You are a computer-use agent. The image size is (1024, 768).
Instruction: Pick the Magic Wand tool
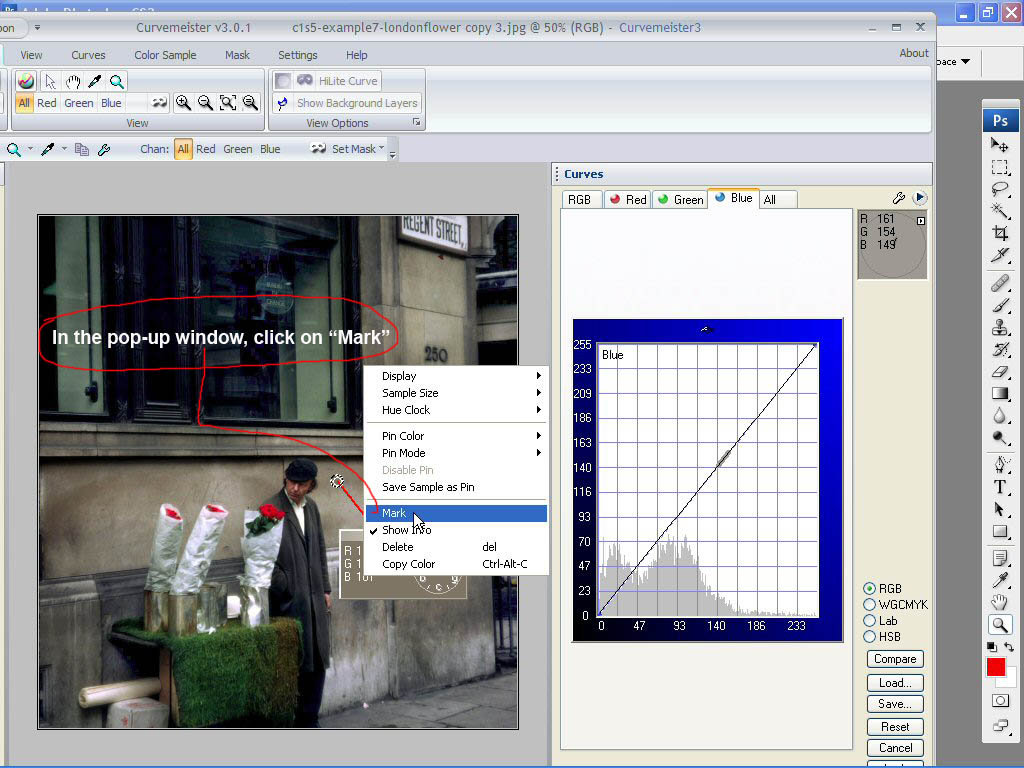tap(1000, 210)
